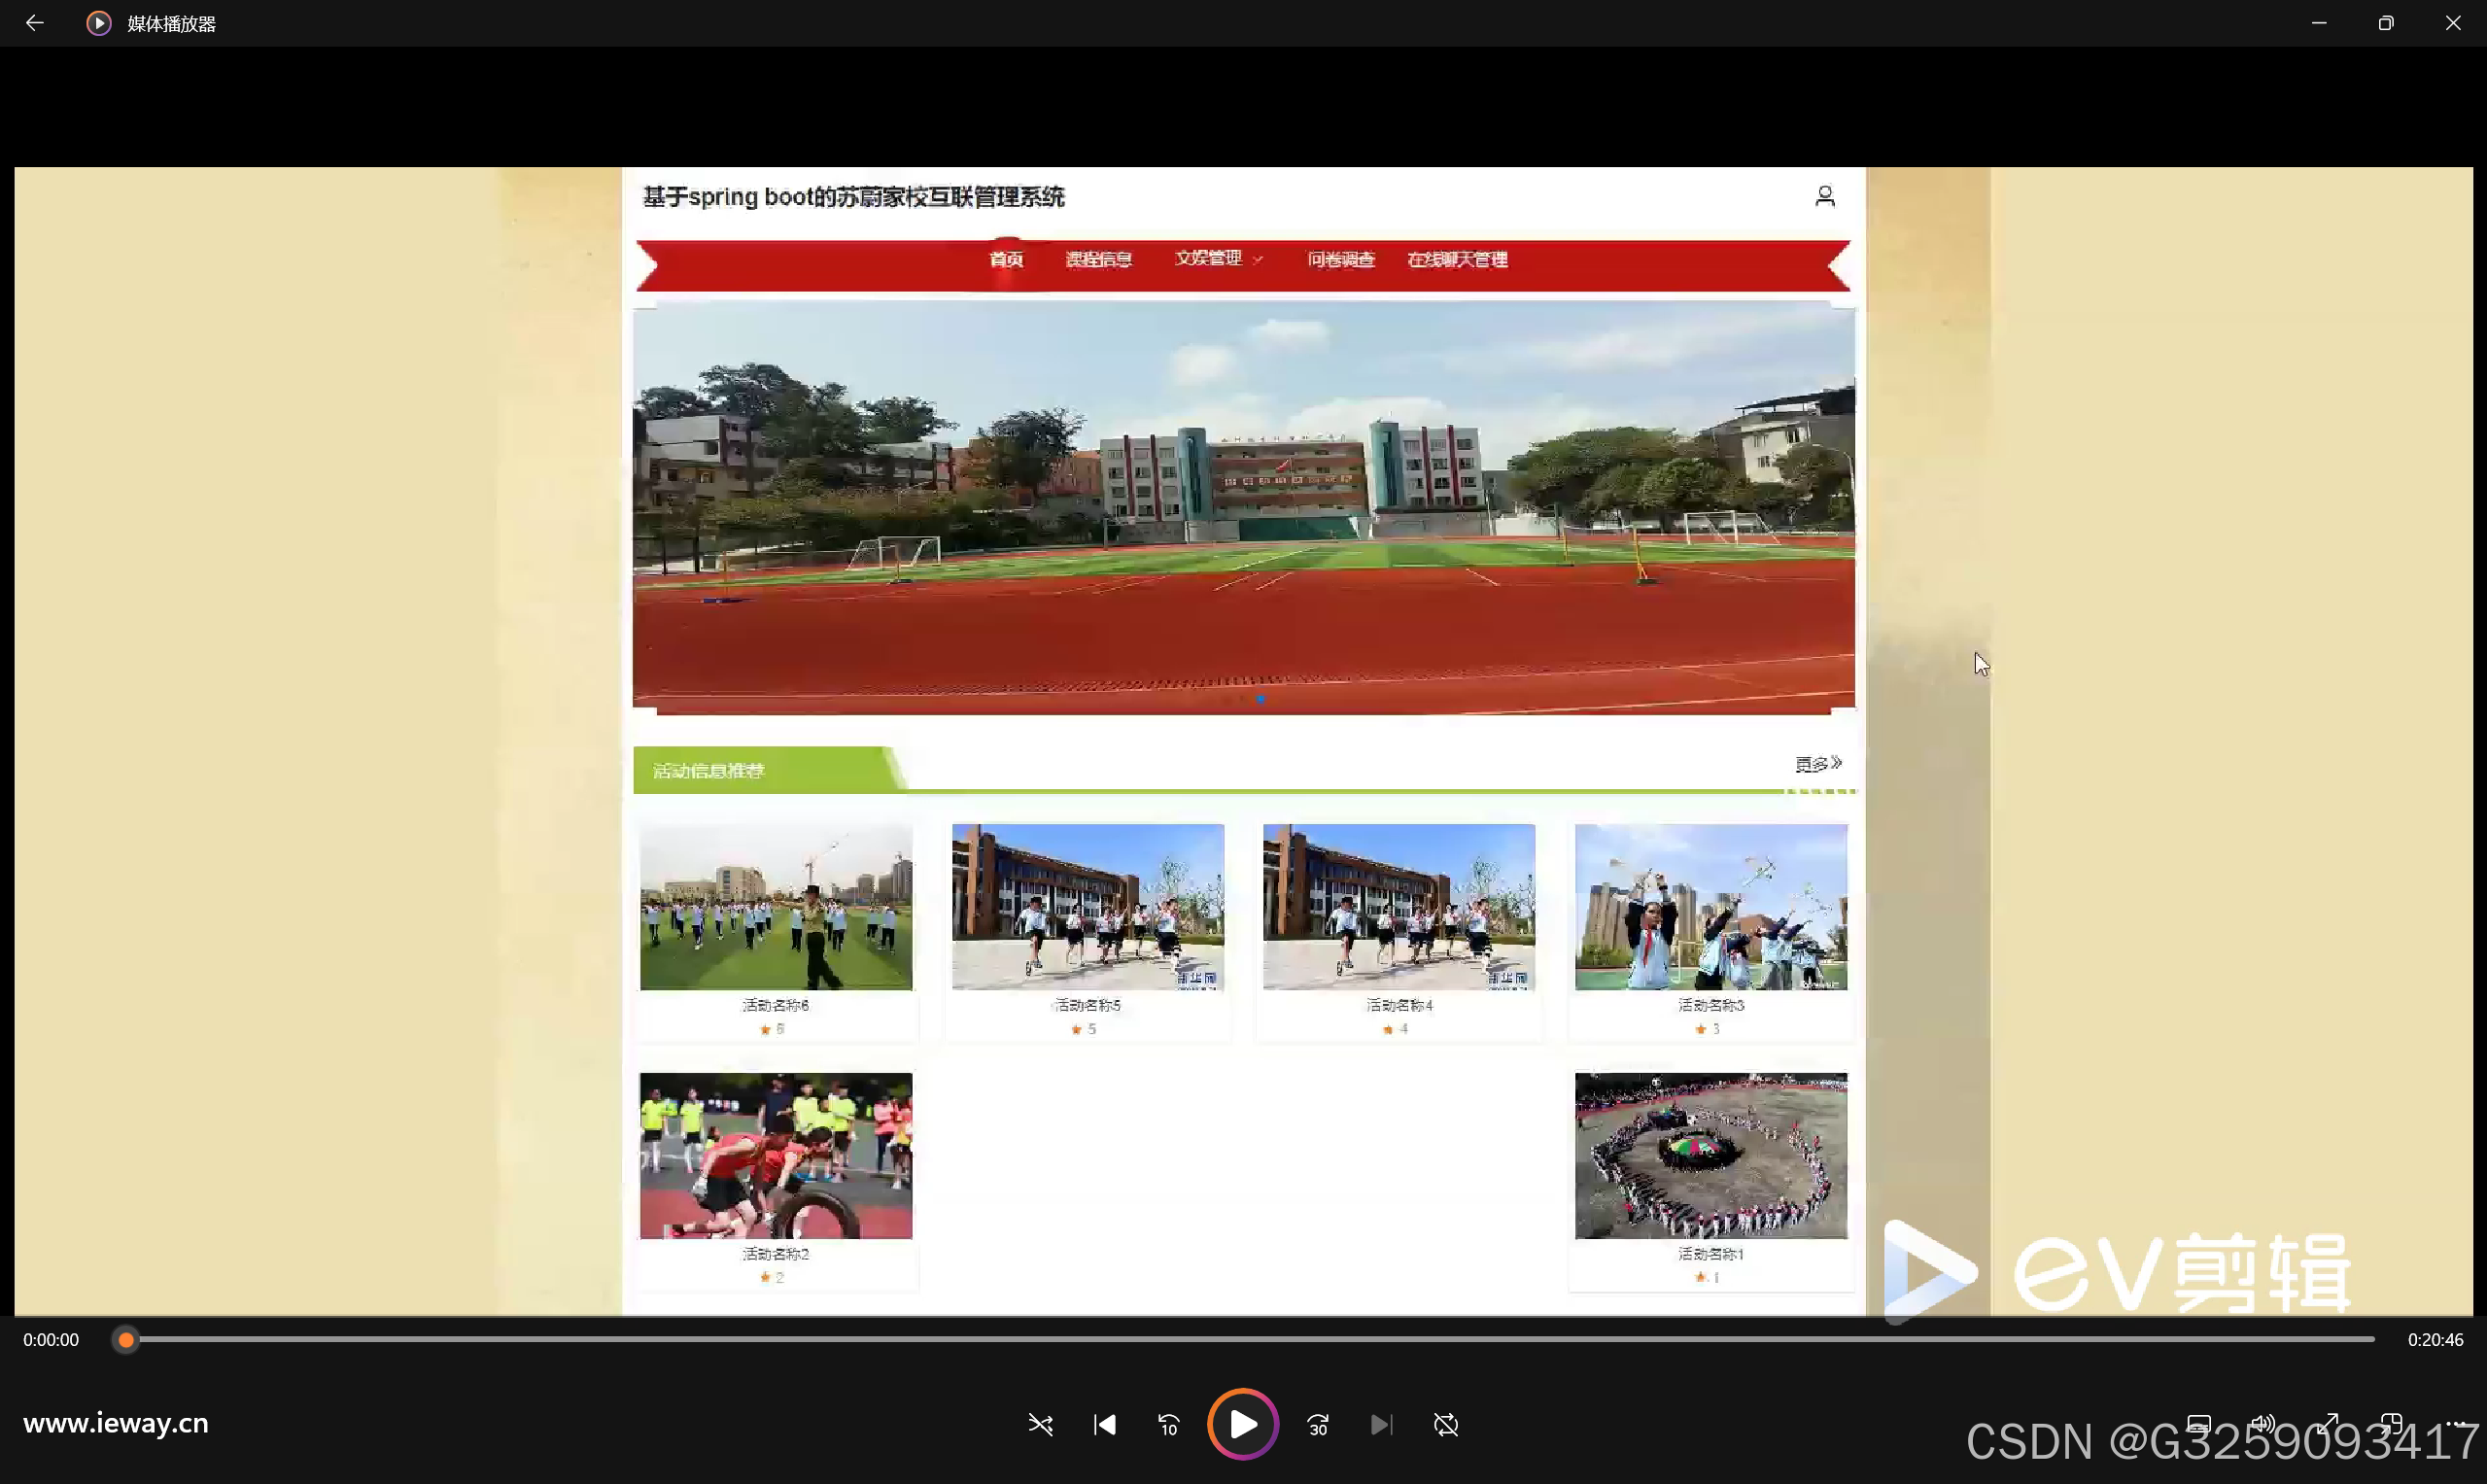Open the 活动名称6 thumbnail
Image resolution: width=2487 pixels, height=1484 pixels.
point(776,907)
